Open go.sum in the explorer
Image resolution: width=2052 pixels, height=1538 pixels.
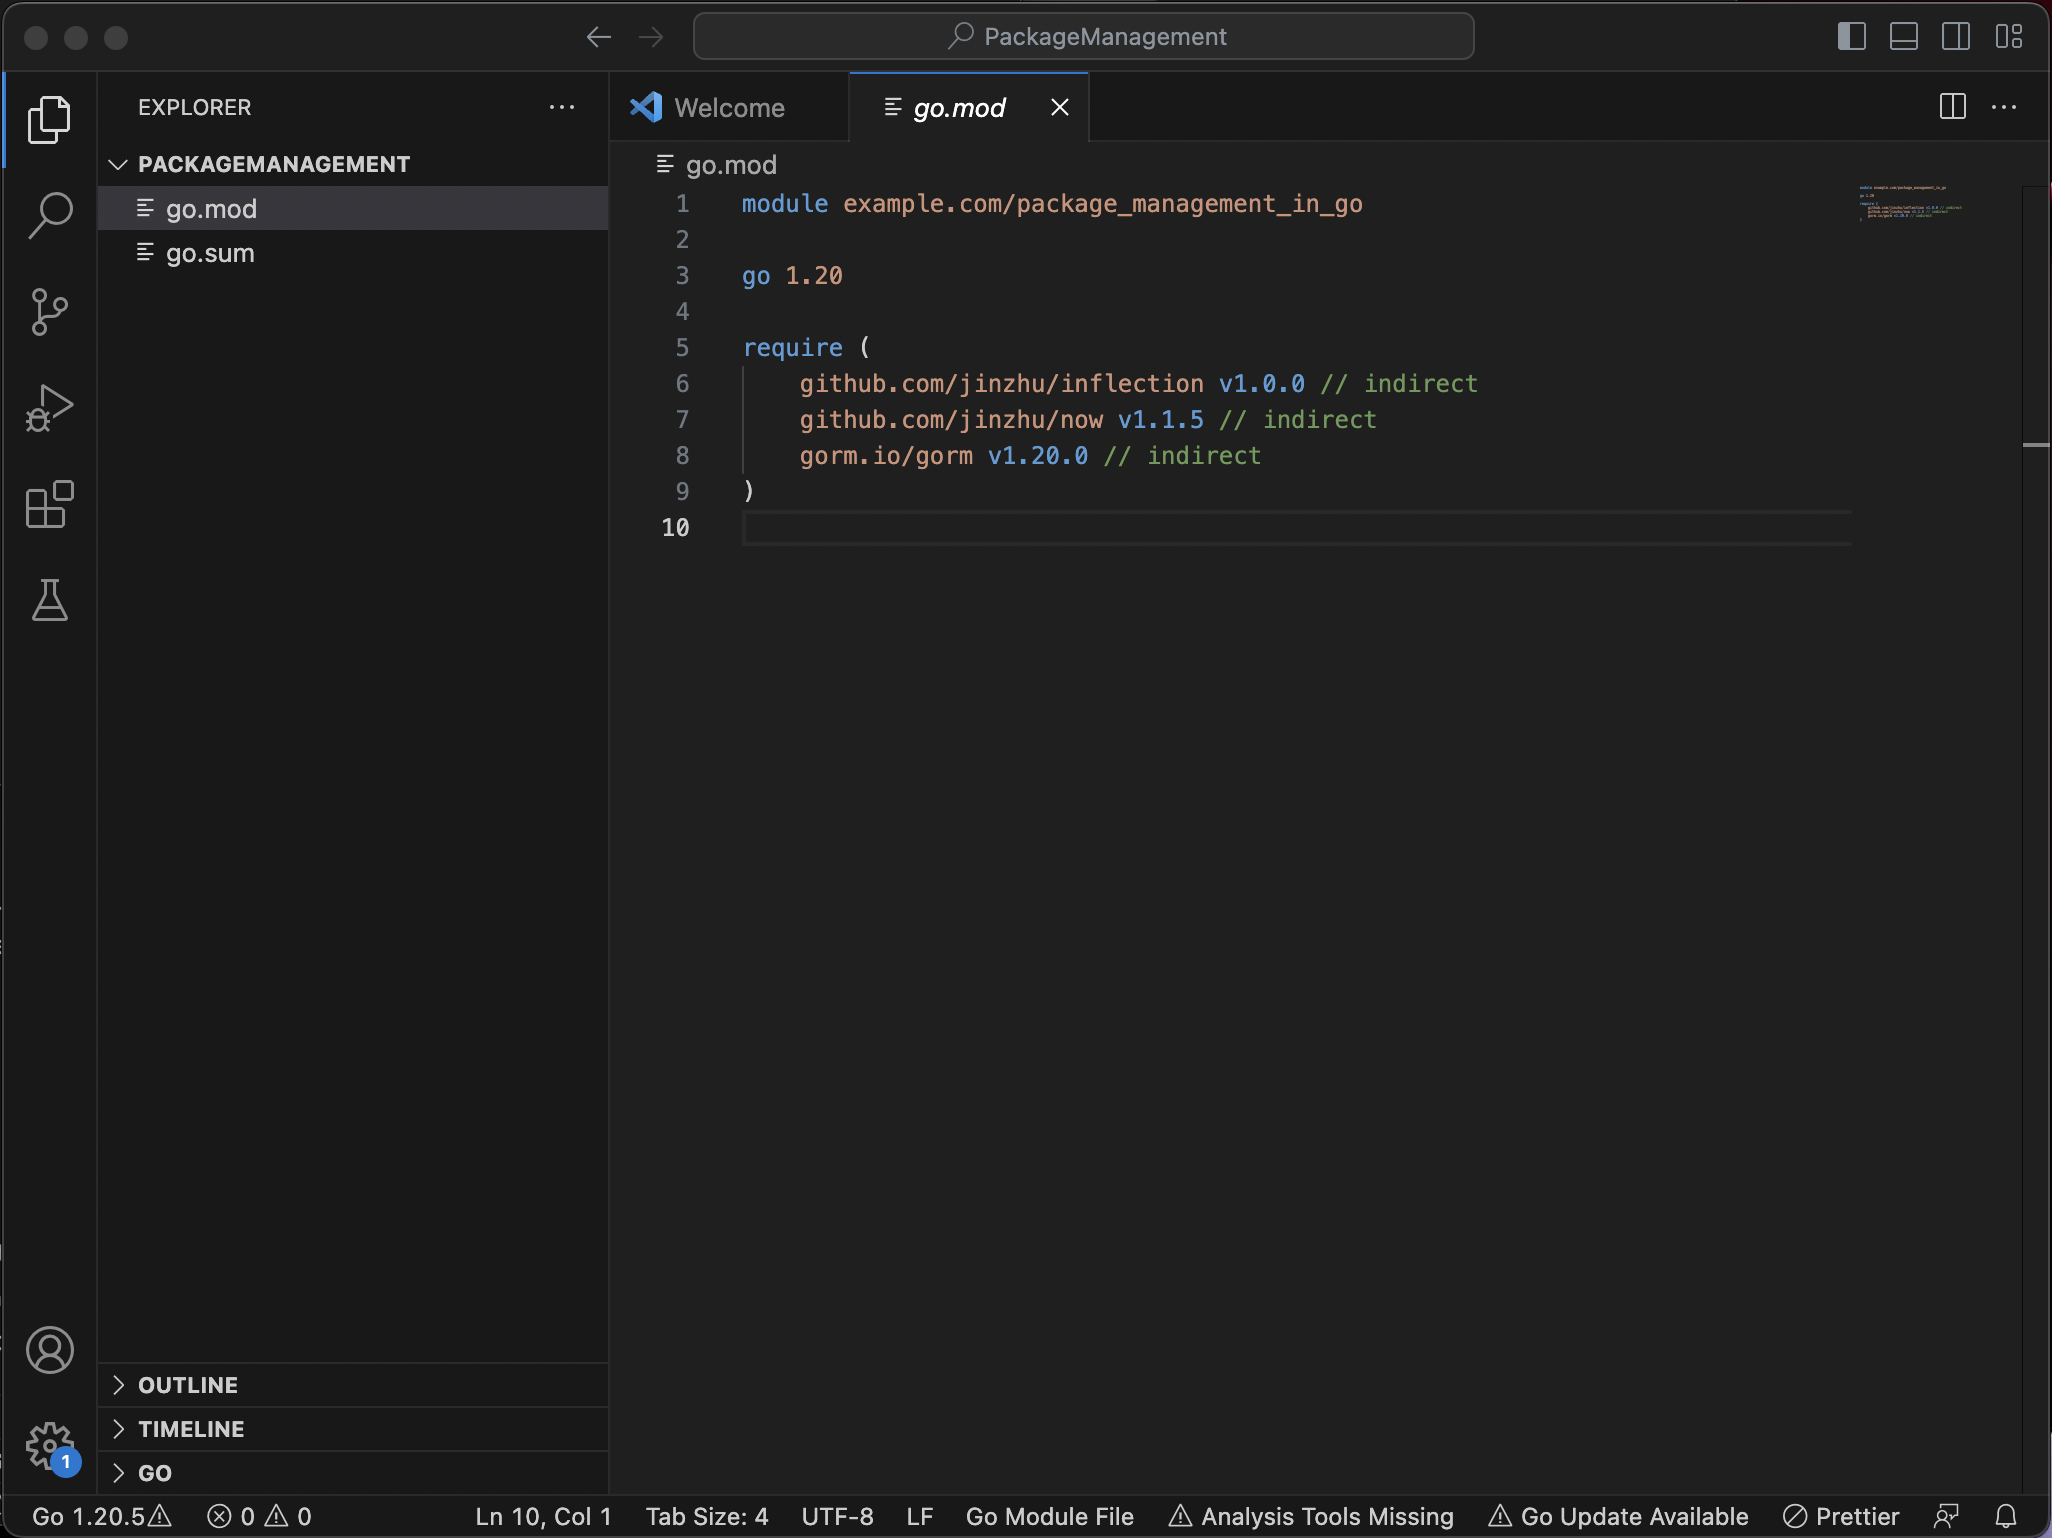pyautogui.click(x=210, y=253)
